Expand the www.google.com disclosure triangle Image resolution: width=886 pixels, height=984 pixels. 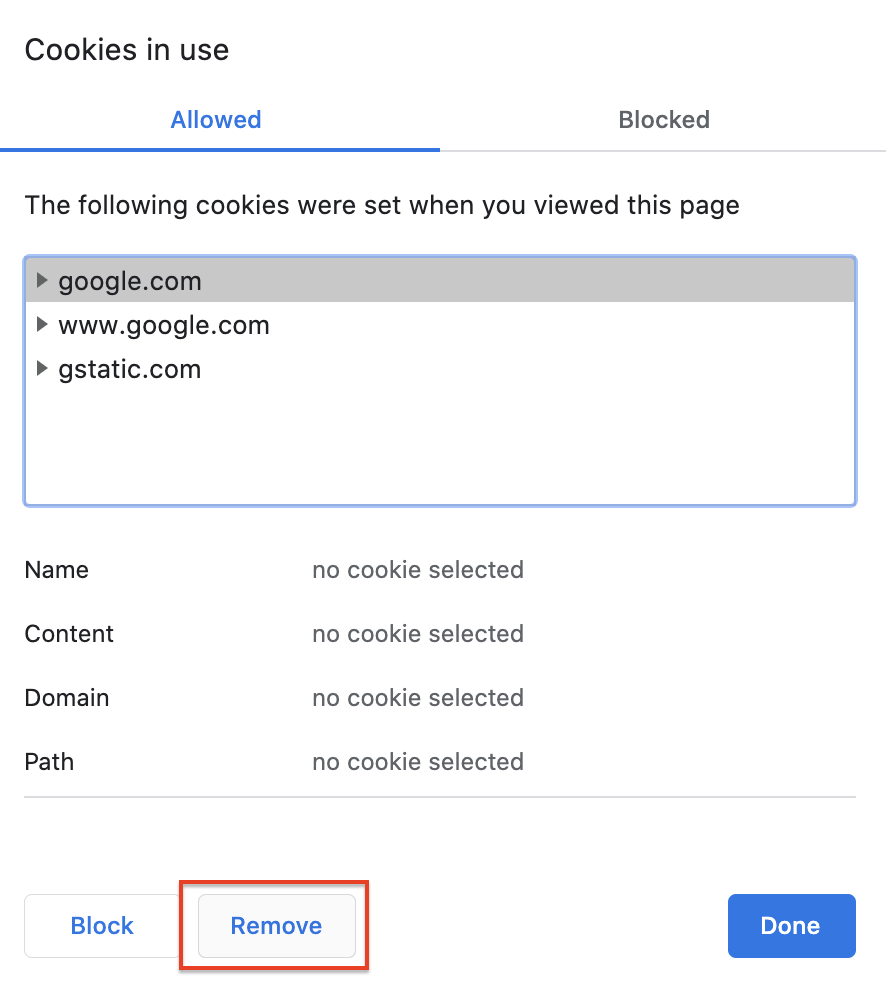[42, 325]
